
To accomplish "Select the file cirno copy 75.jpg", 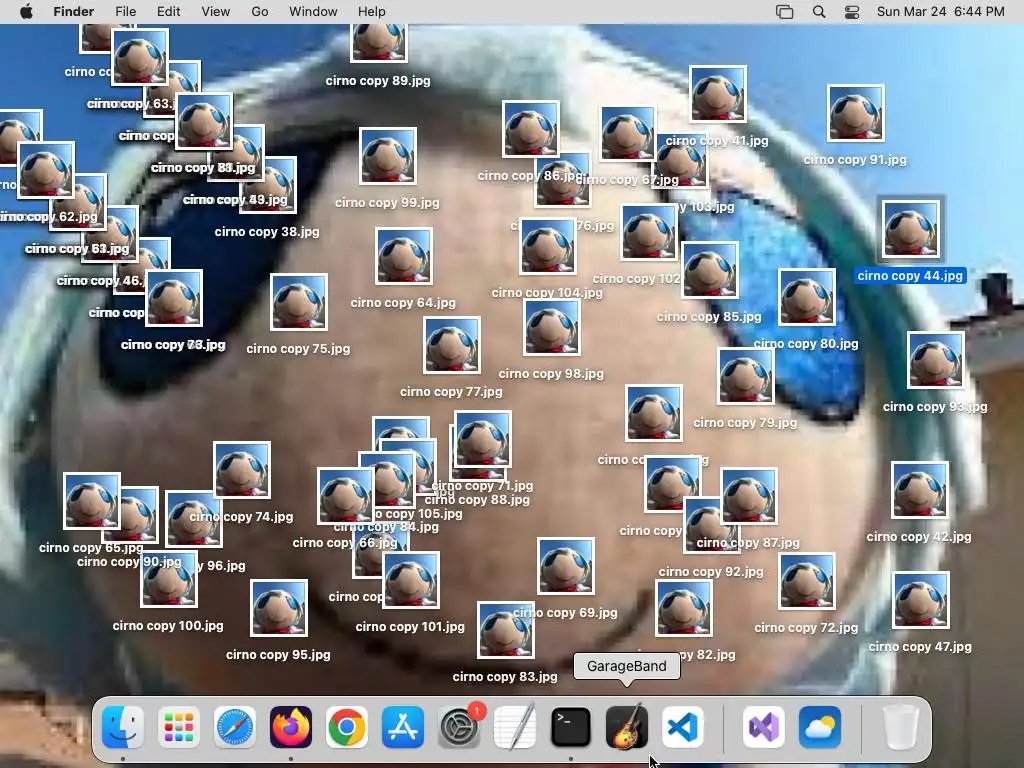I will click(x=299, y=302).
